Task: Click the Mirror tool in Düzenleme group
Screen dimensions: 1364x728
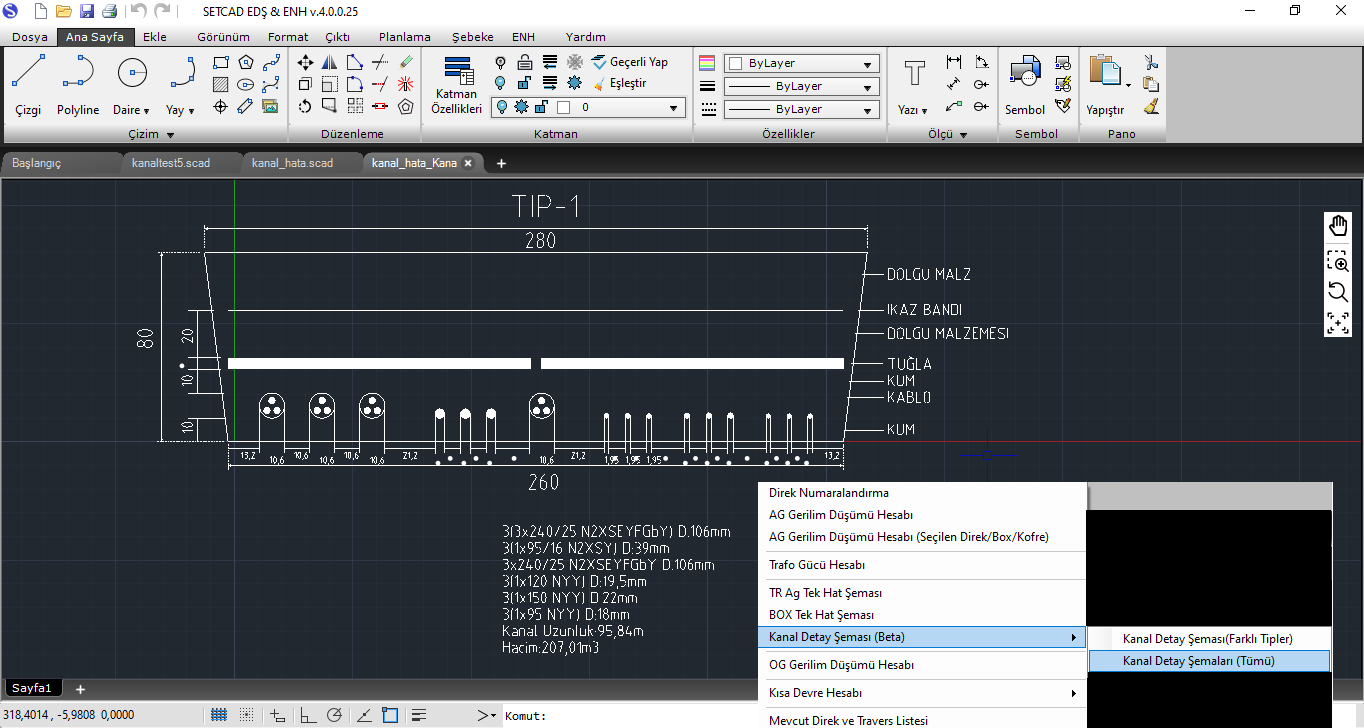Action: tap(330, 62)
